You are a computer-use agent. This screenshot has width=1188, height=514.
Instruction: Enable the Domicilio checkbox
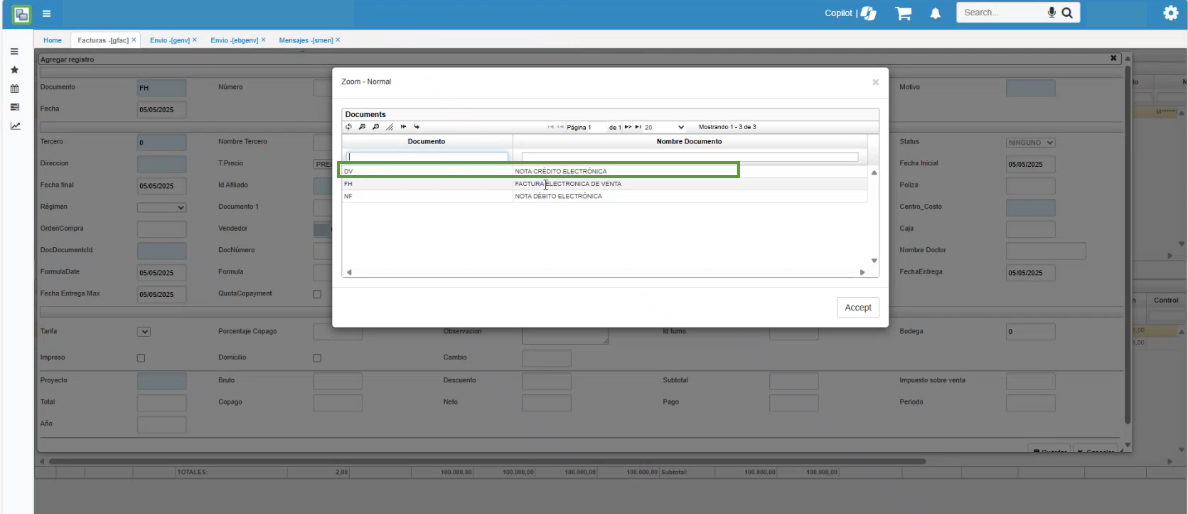tap(317, 358)
